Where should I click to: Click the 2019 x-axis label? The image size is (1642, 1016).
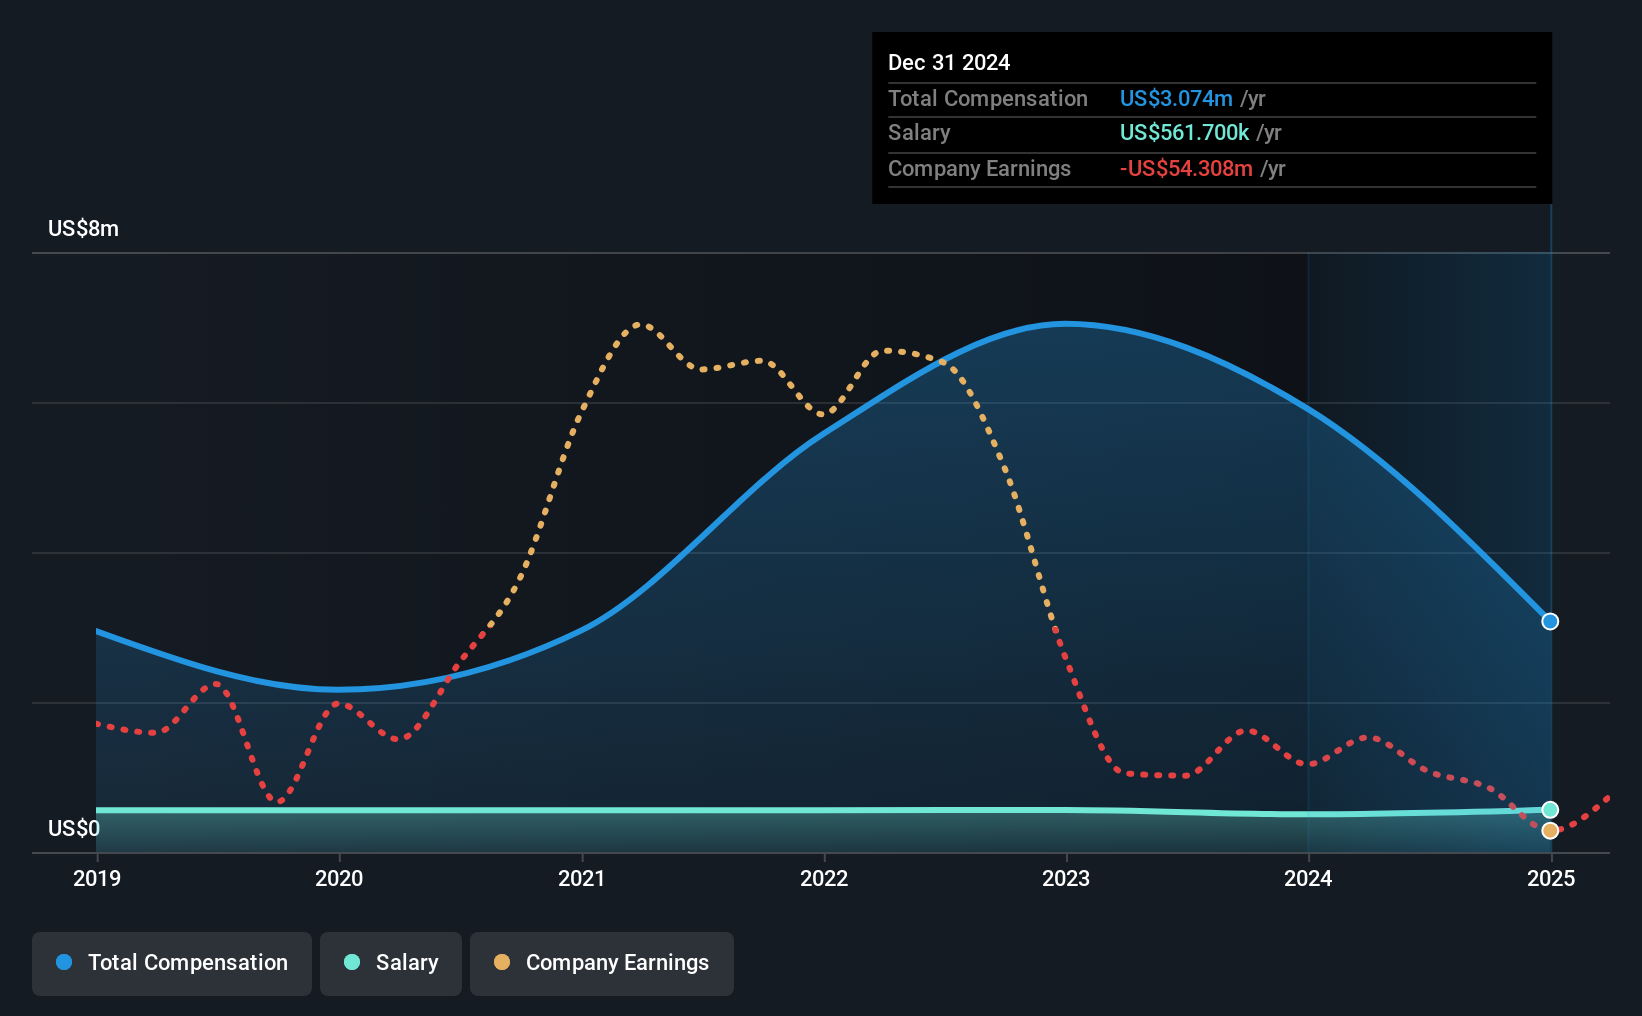coord(97,878)
